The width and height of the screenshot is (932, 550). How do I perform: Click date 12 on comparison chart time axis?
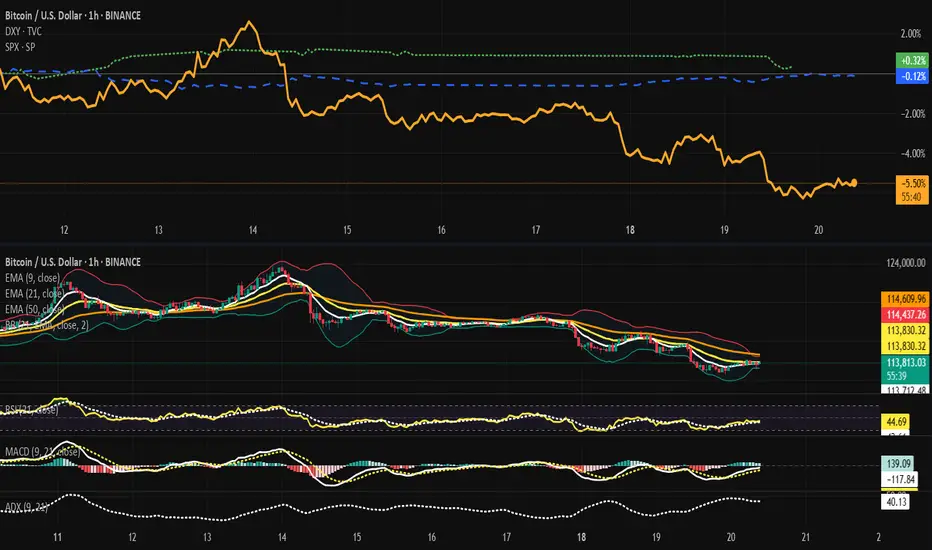[64, 230]
